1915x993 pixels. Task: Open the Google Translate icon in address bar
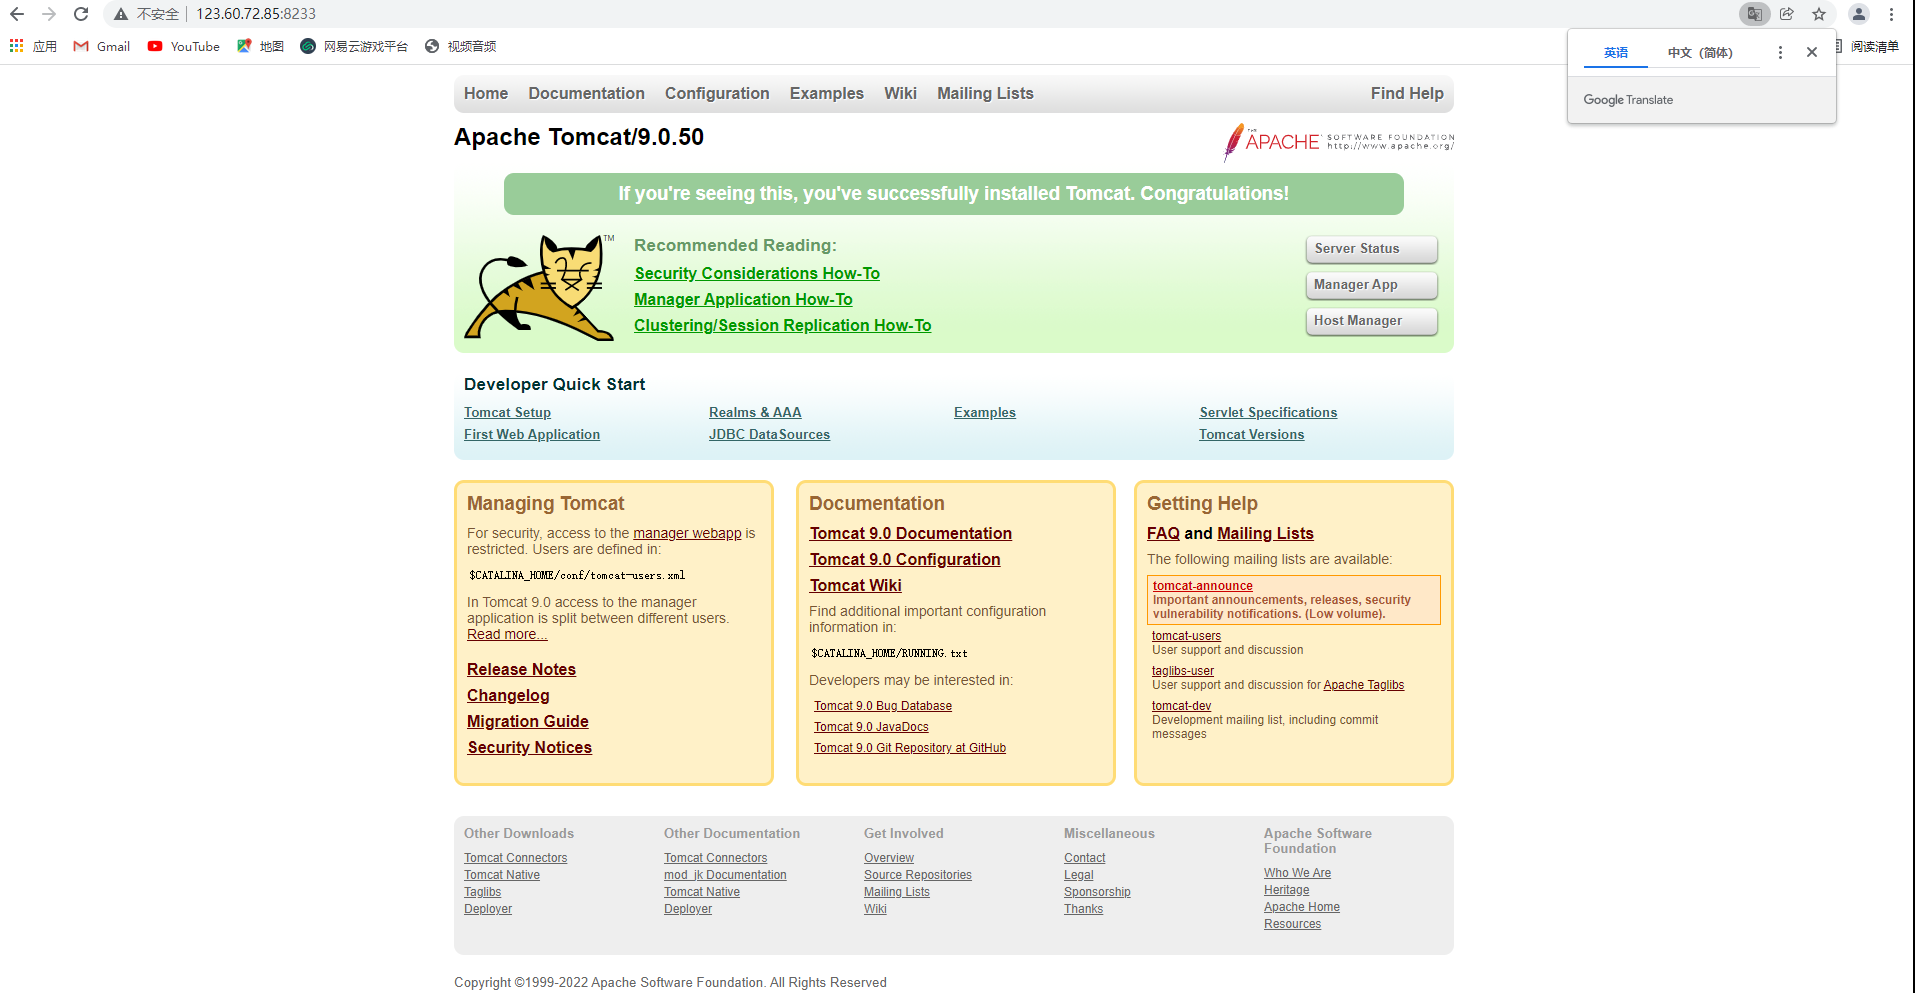click(x=1754, y=14)
